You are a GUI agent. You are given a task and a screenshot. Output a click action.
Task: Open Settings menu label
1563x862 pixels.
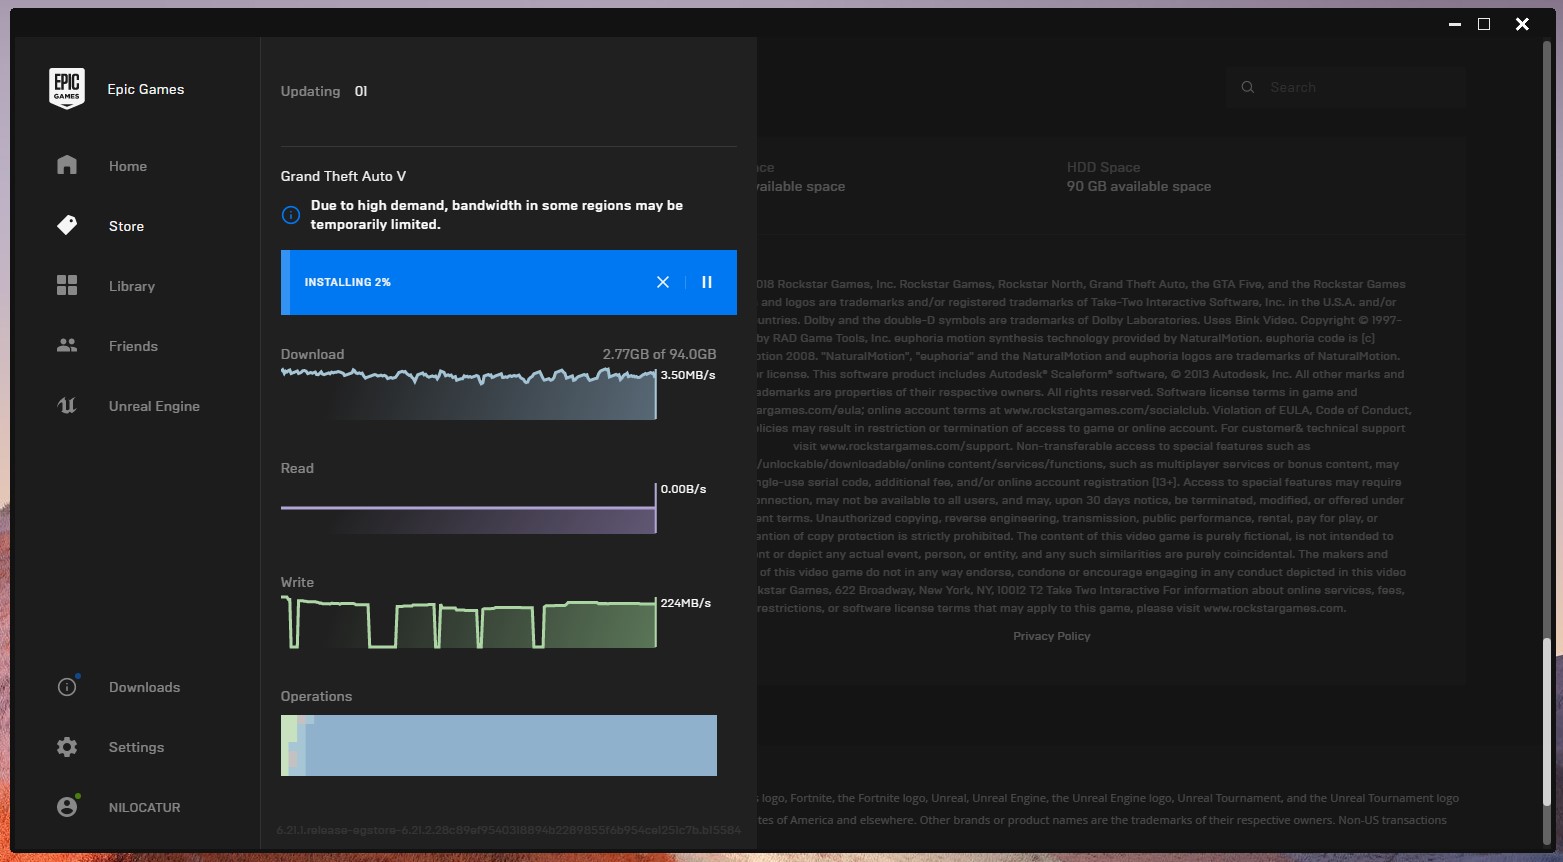click(x=136, y=747)
